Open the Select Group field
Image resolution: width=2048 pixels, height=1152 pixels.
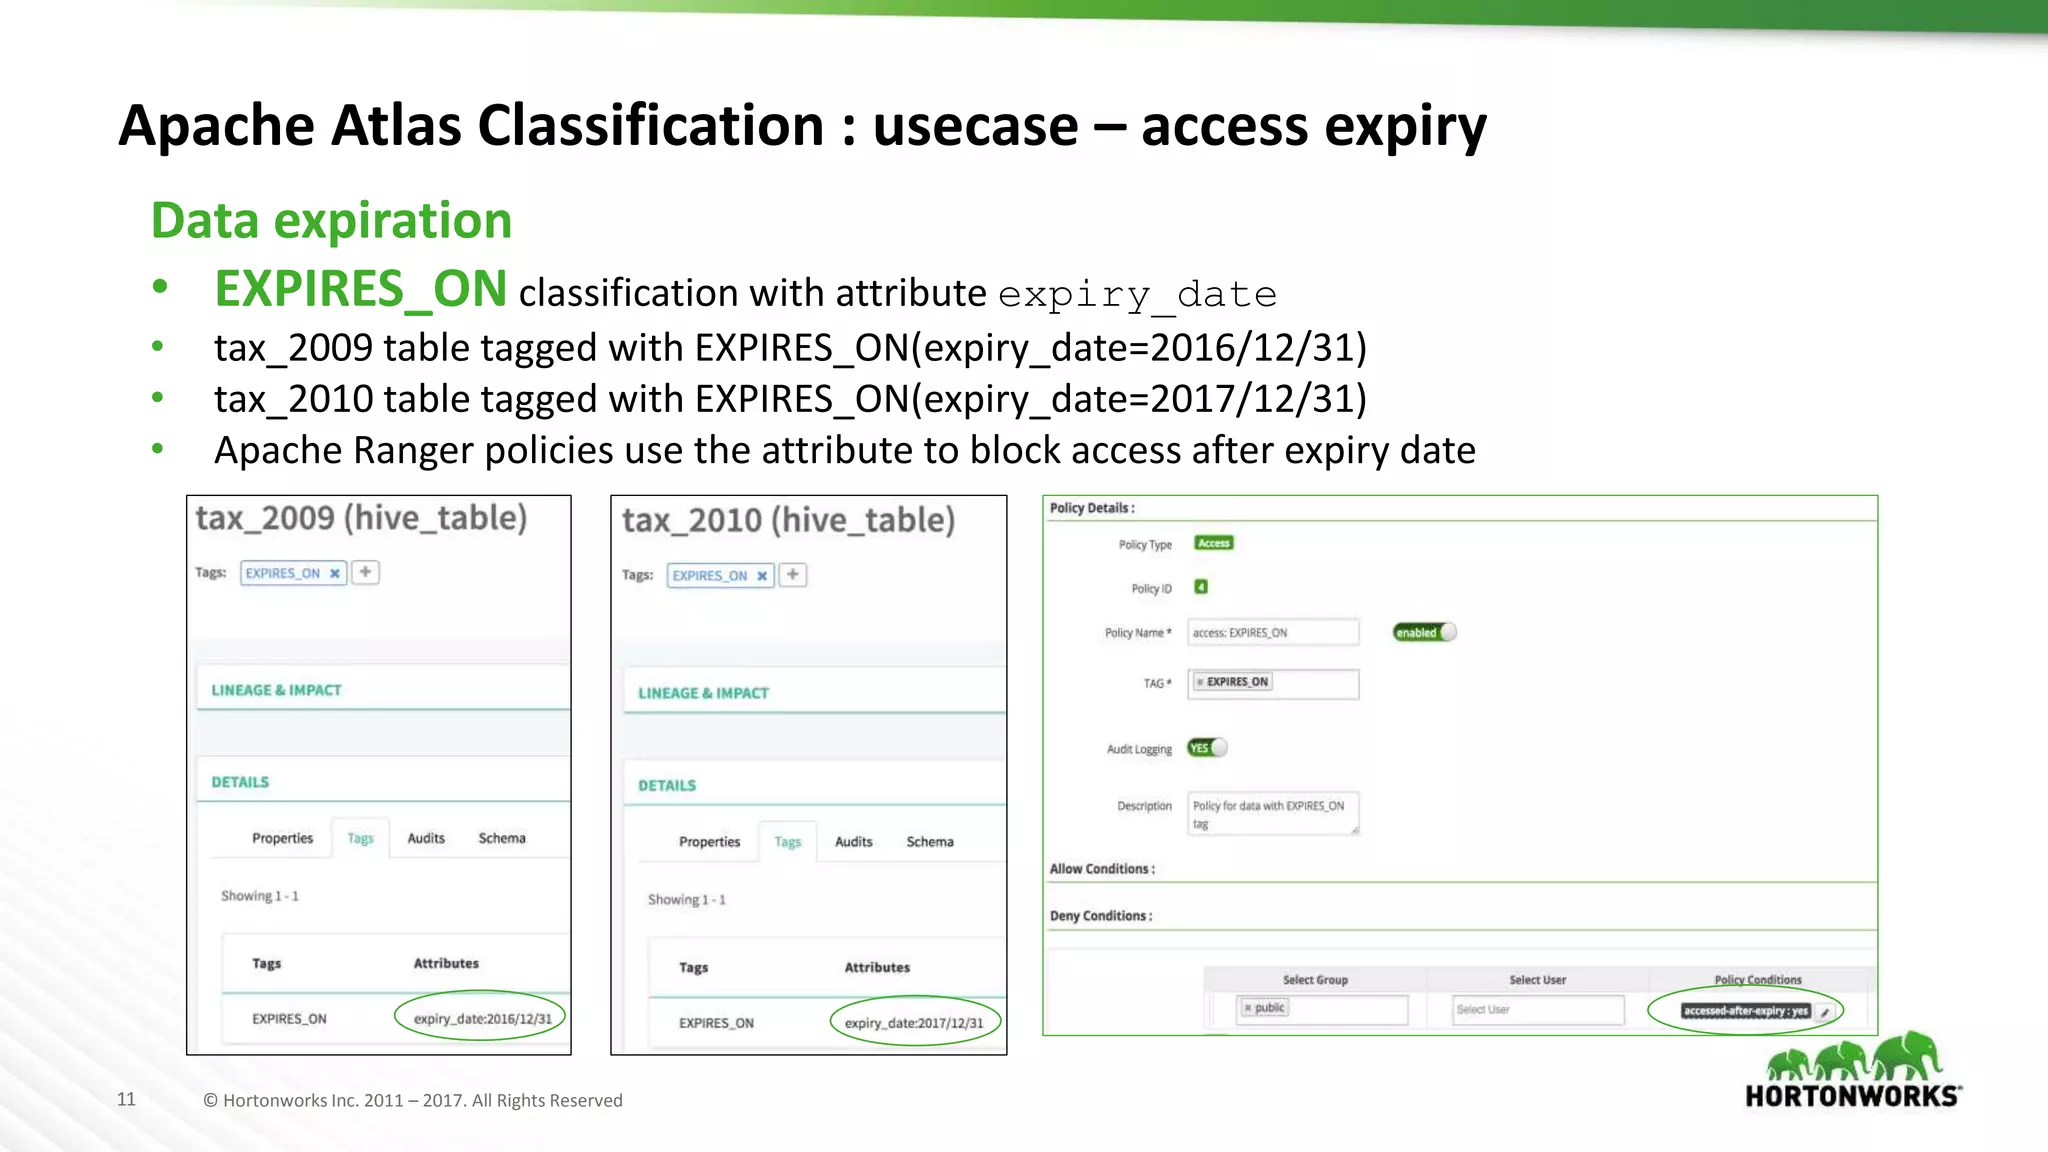(x=1345, y=1010)
